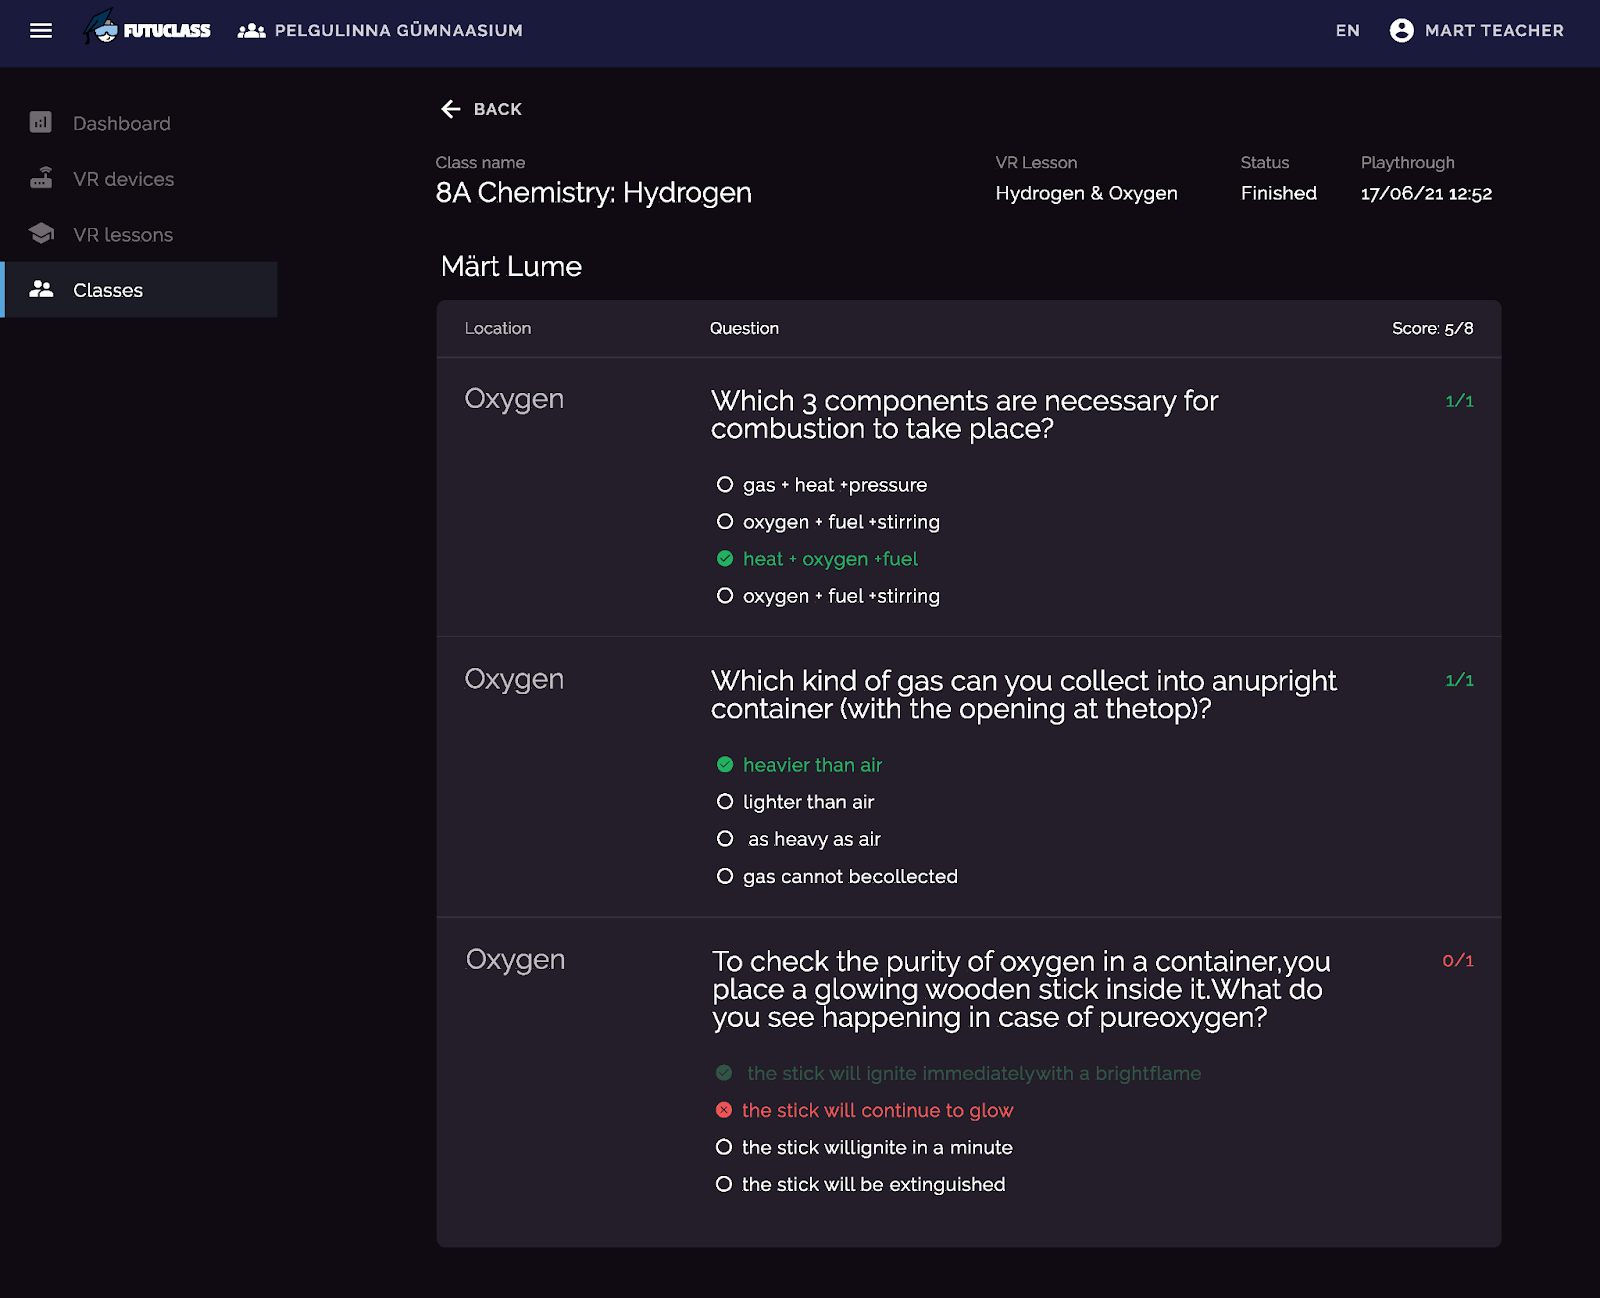Image resolution: width=1600 pixels, height=1298 pixels.
Task: Click playthrough date 17/06/21 12:52
Action: 1426,194
